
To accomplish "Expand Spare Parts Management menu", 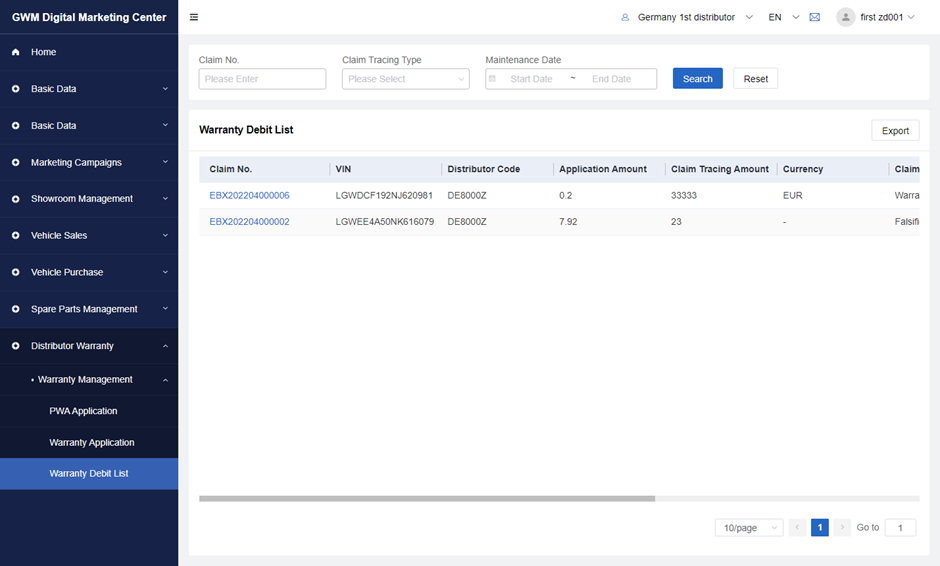I will click(x=89, y=309).
